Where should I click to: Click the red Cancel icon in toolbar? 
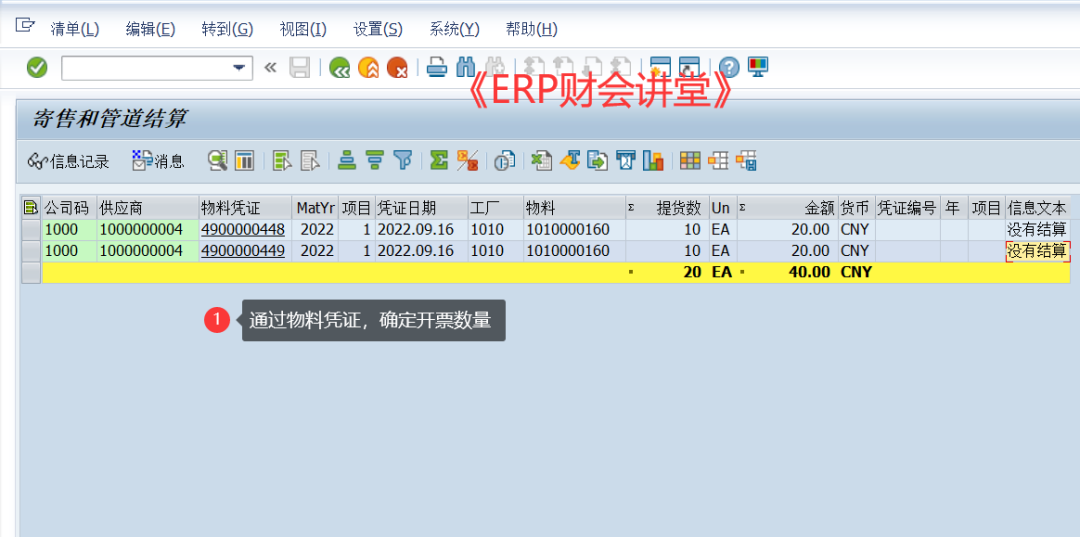tap(397, 68)
